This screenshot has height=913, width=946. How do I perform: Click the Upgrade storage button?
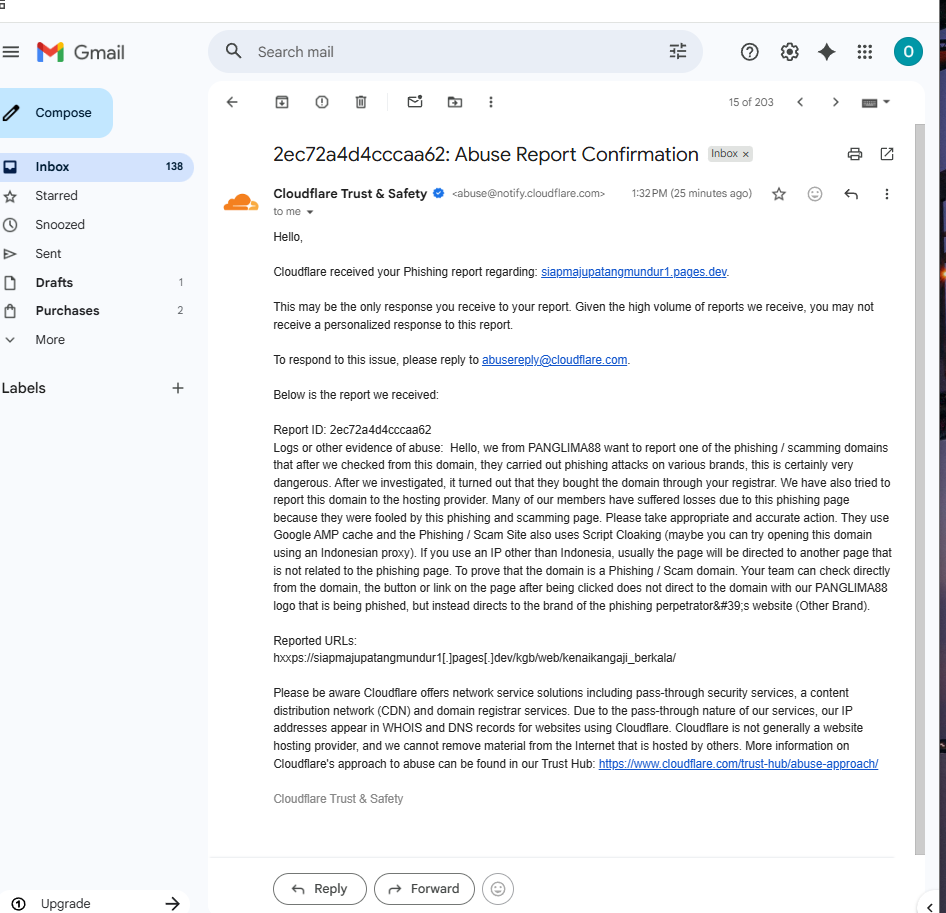coord(97,903)
